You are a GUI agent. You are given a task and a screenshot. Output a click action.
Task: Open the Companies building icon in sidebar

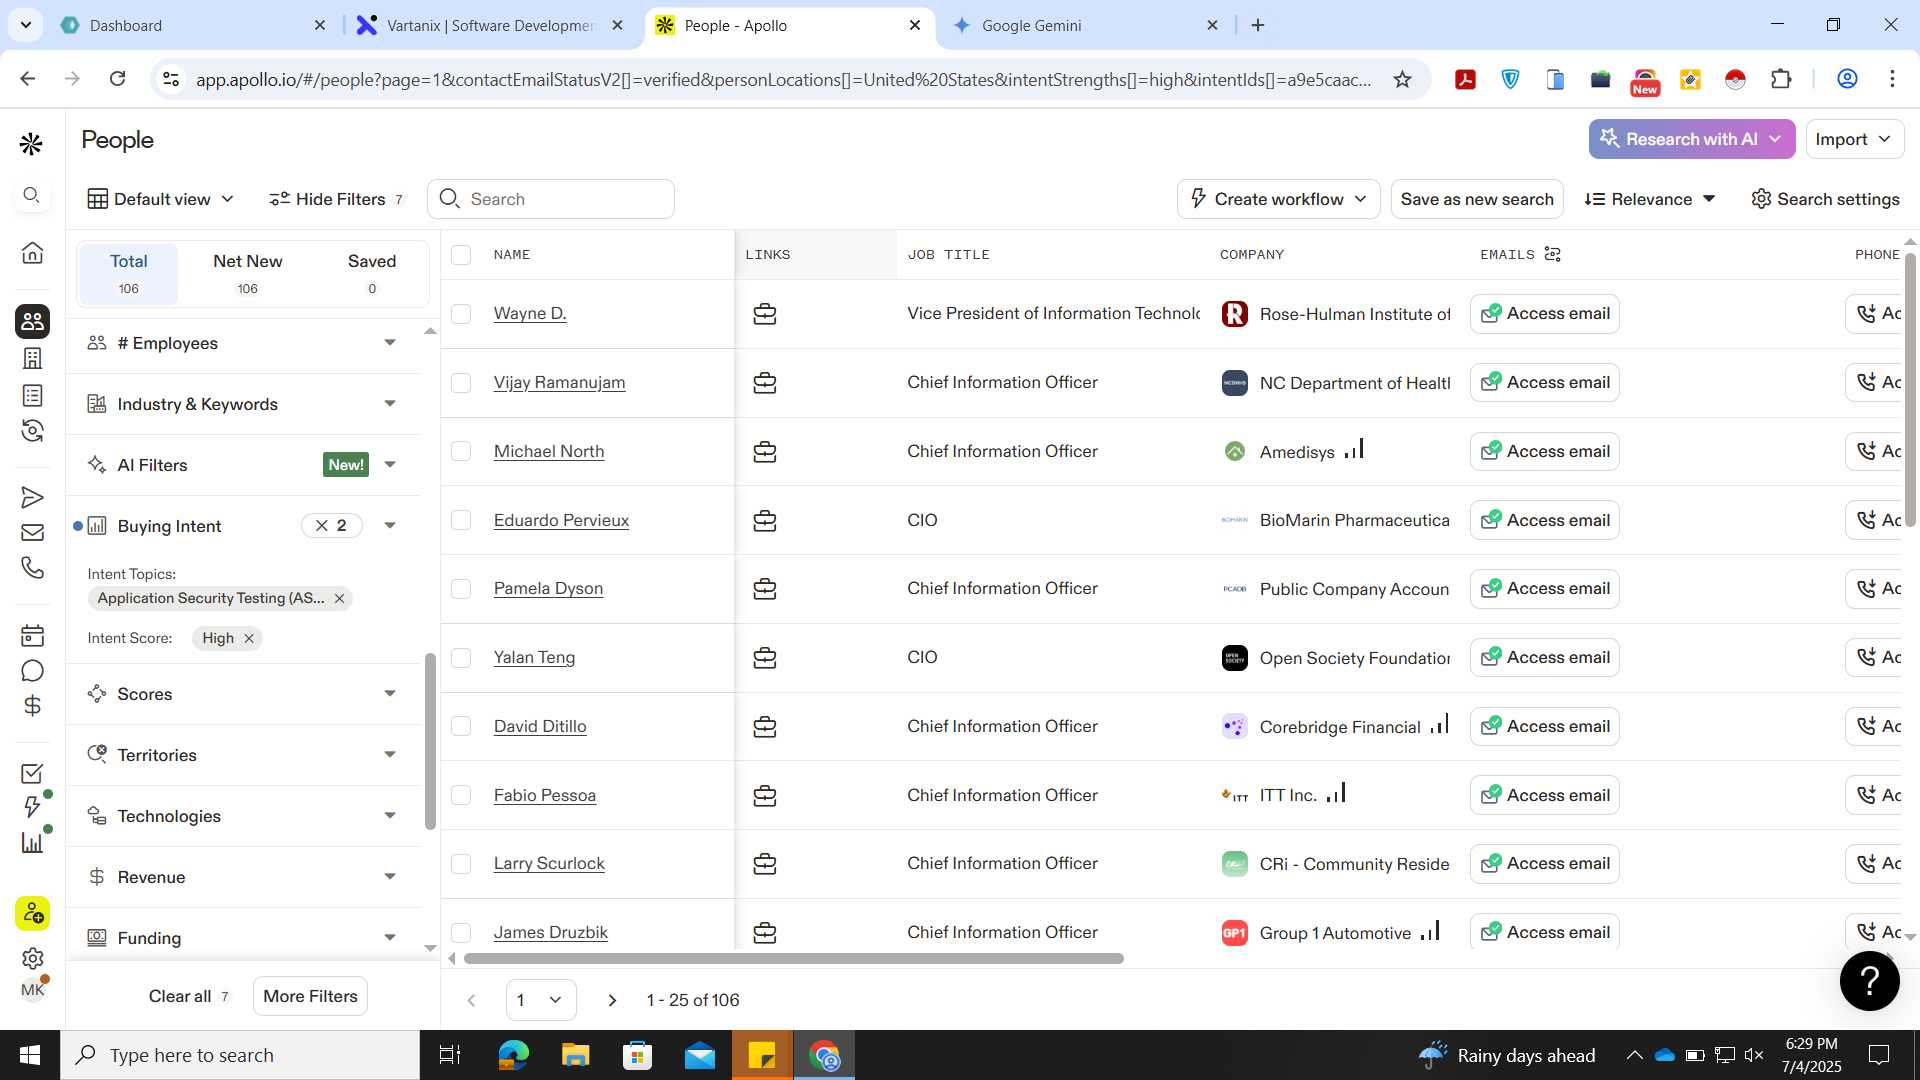32,358
